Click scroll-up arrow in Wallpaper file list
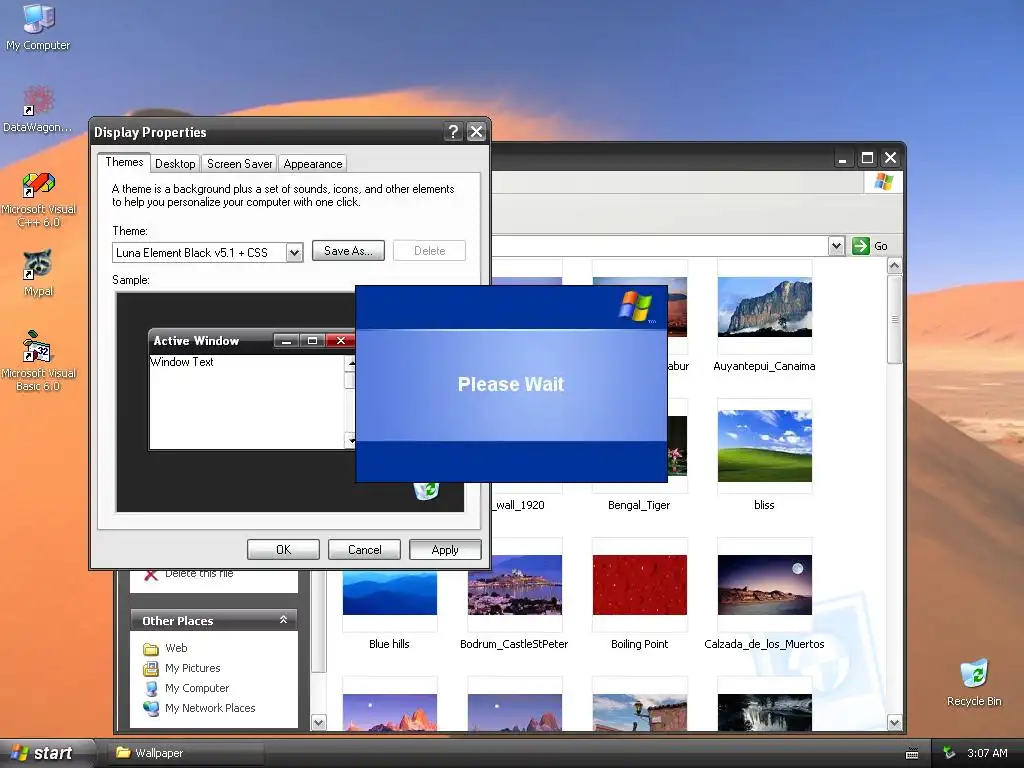 [x=895, y=266]
